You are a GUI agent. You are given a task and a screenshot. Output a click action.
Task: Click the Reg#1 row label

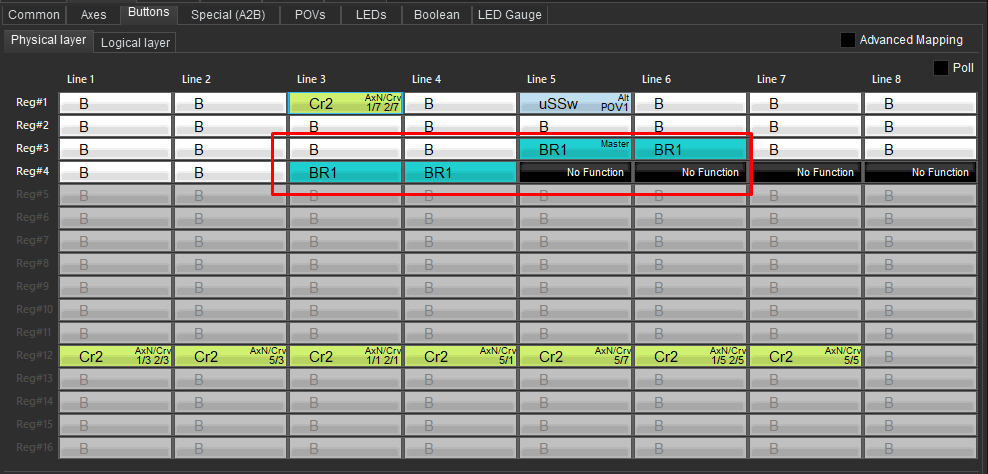click(33, 102)
